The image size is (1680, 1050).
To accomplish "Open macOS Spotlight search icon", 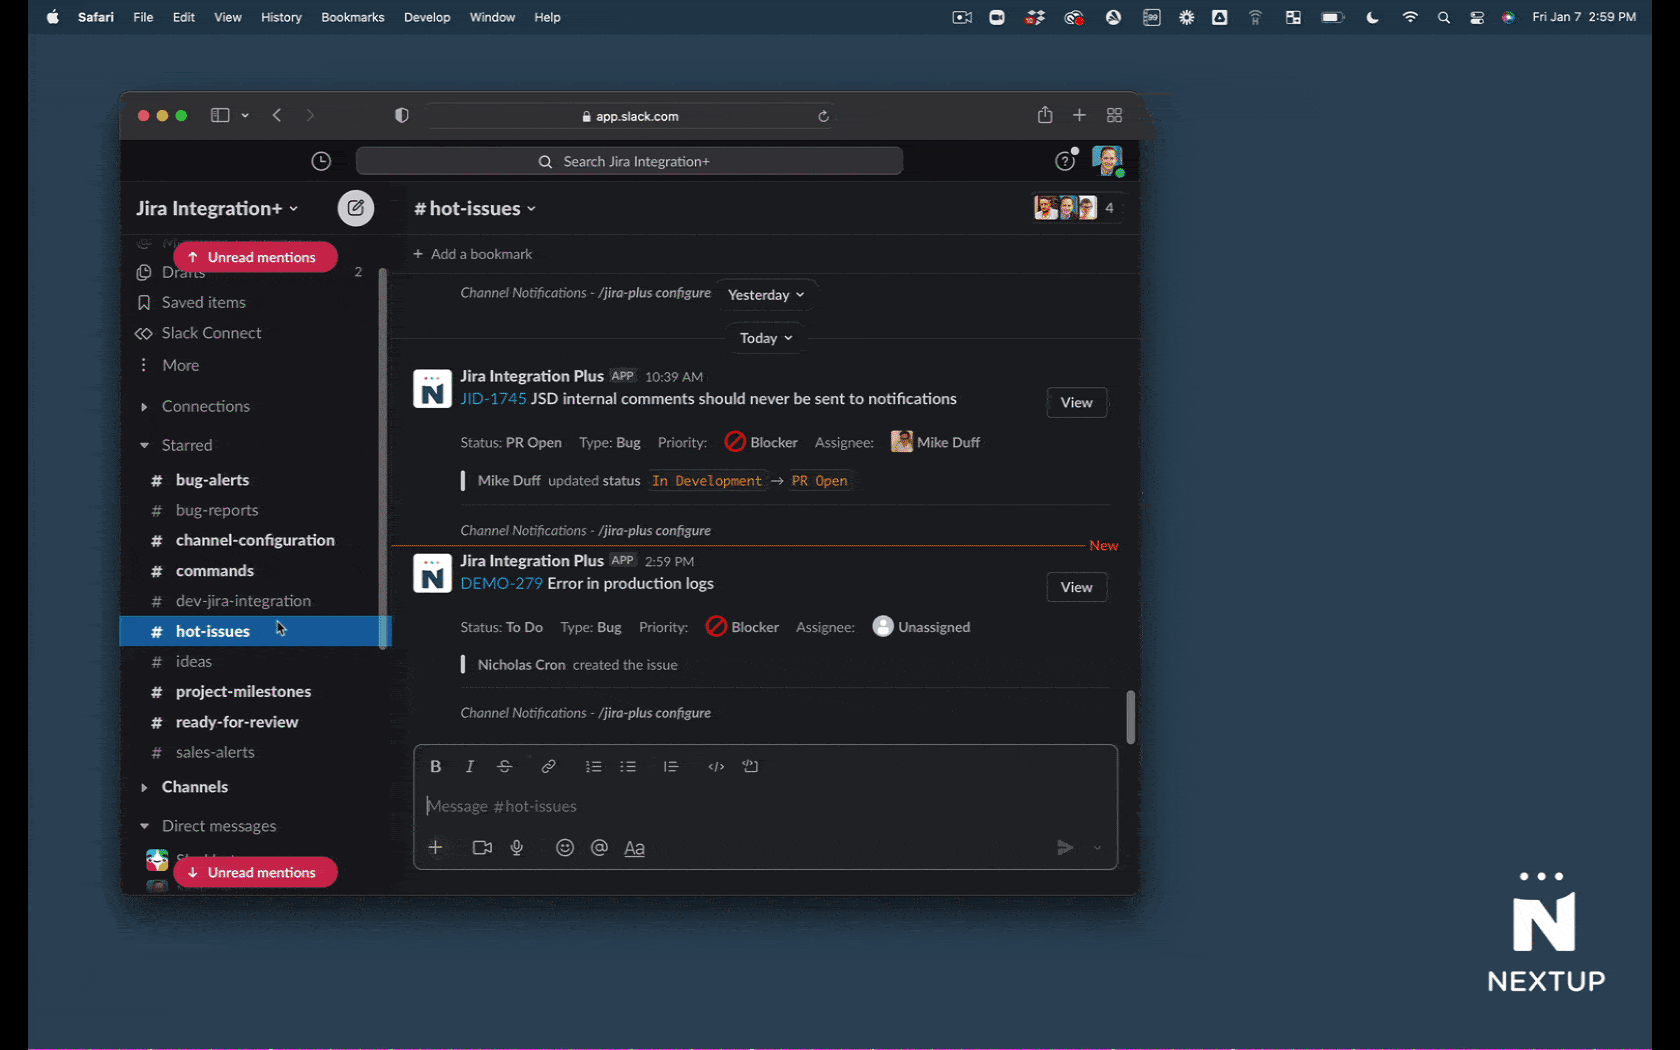I will [x=1443, y=17].
